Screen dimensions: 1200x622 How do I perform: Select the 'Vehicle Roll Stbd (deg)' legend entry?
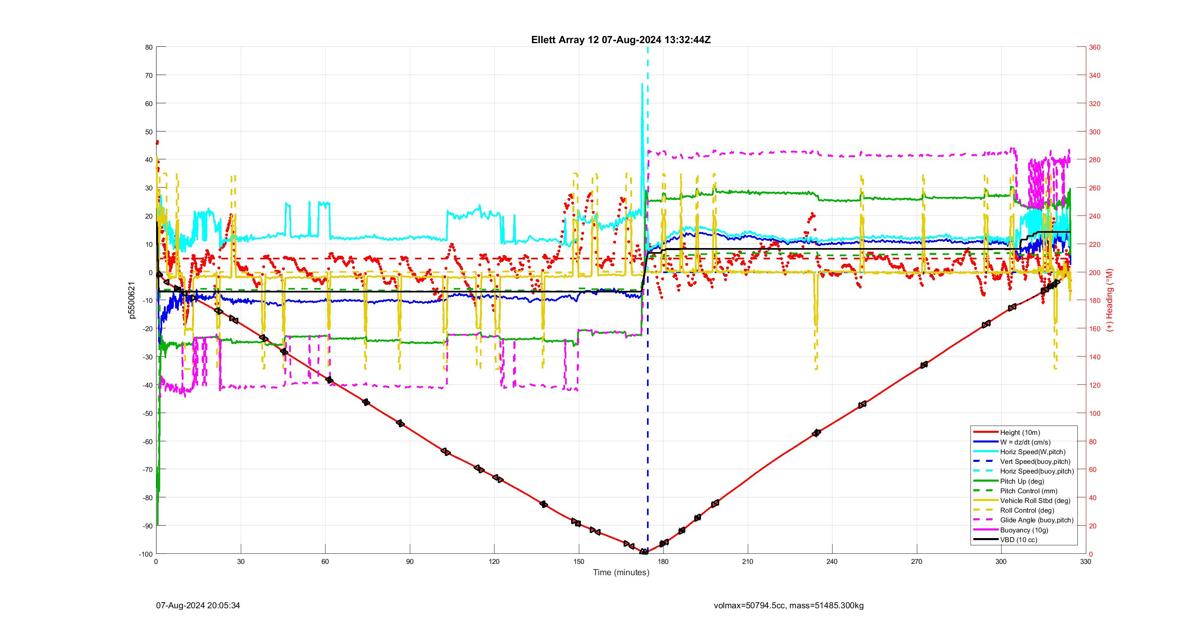pyautogui.click(x=1035, y=501)
